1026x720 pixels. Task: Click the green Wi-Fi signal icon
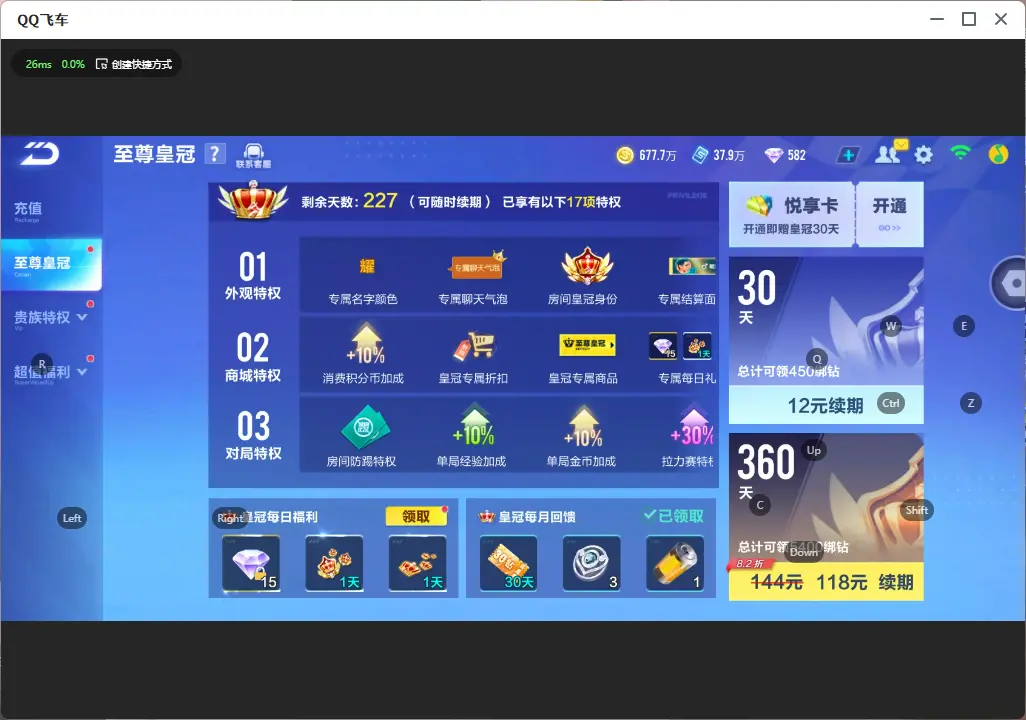tap(960, 153)
